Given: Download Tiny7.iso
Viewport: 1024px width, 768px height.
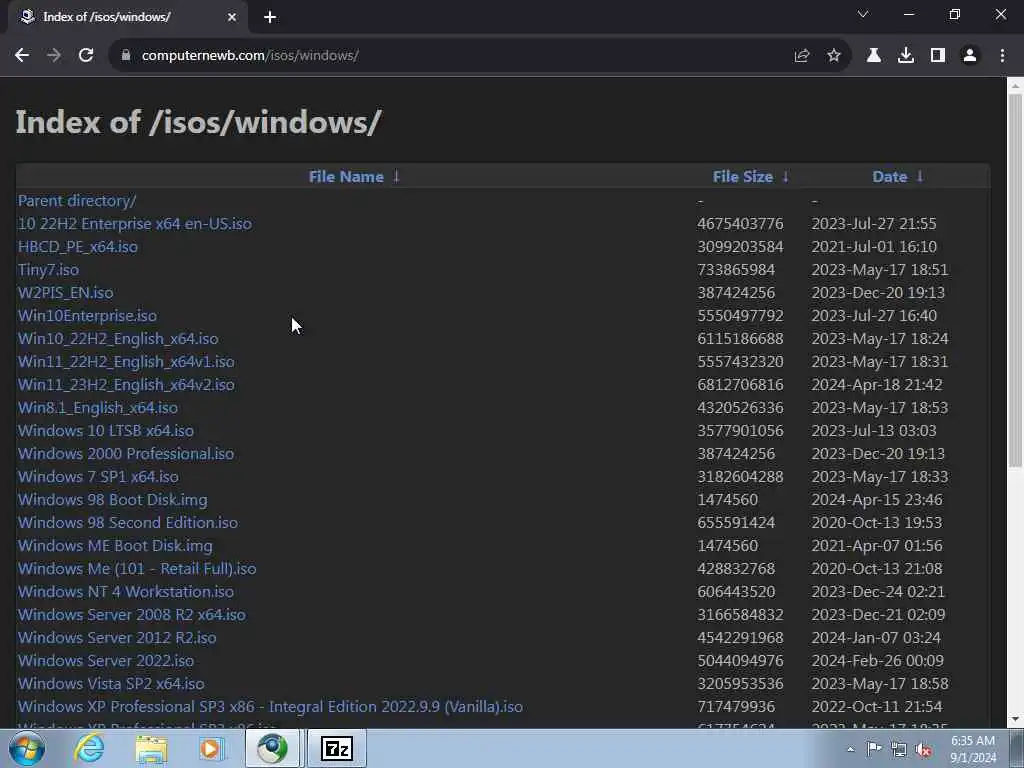Looking at the screenshot, I should pyautogui.click(x=48, y=269).
